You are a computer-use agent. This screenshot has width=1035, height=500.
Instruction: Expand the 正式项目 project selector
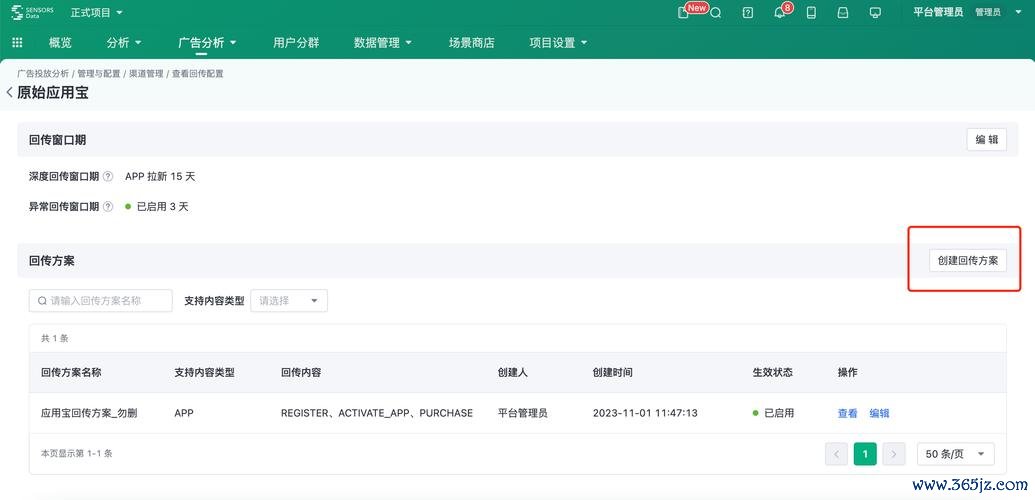pyautogui.click(x=97, y=13)
